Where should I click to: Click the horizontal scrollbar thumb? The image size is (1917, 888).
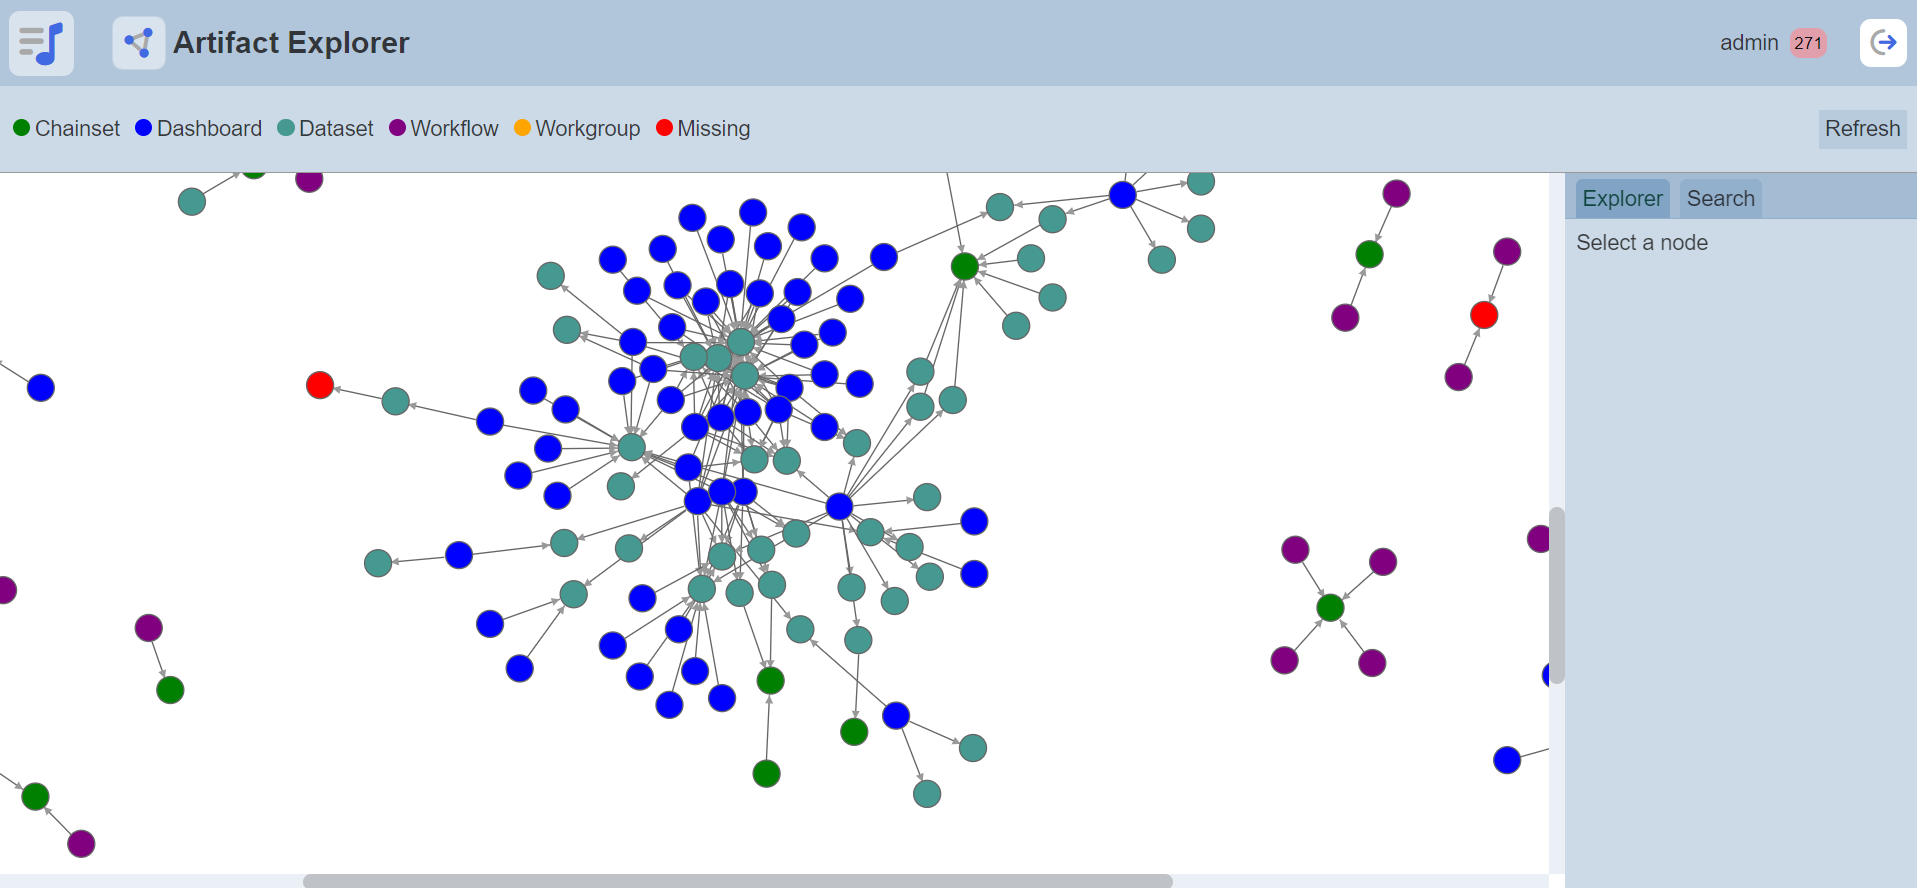[x=737, y=881]
